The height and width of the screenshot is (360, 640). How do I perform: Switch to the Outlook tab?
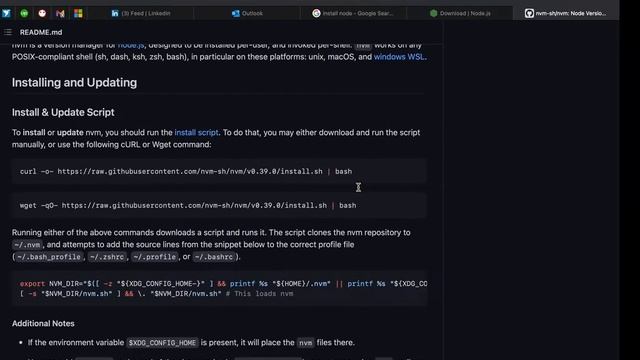[247, 13]
